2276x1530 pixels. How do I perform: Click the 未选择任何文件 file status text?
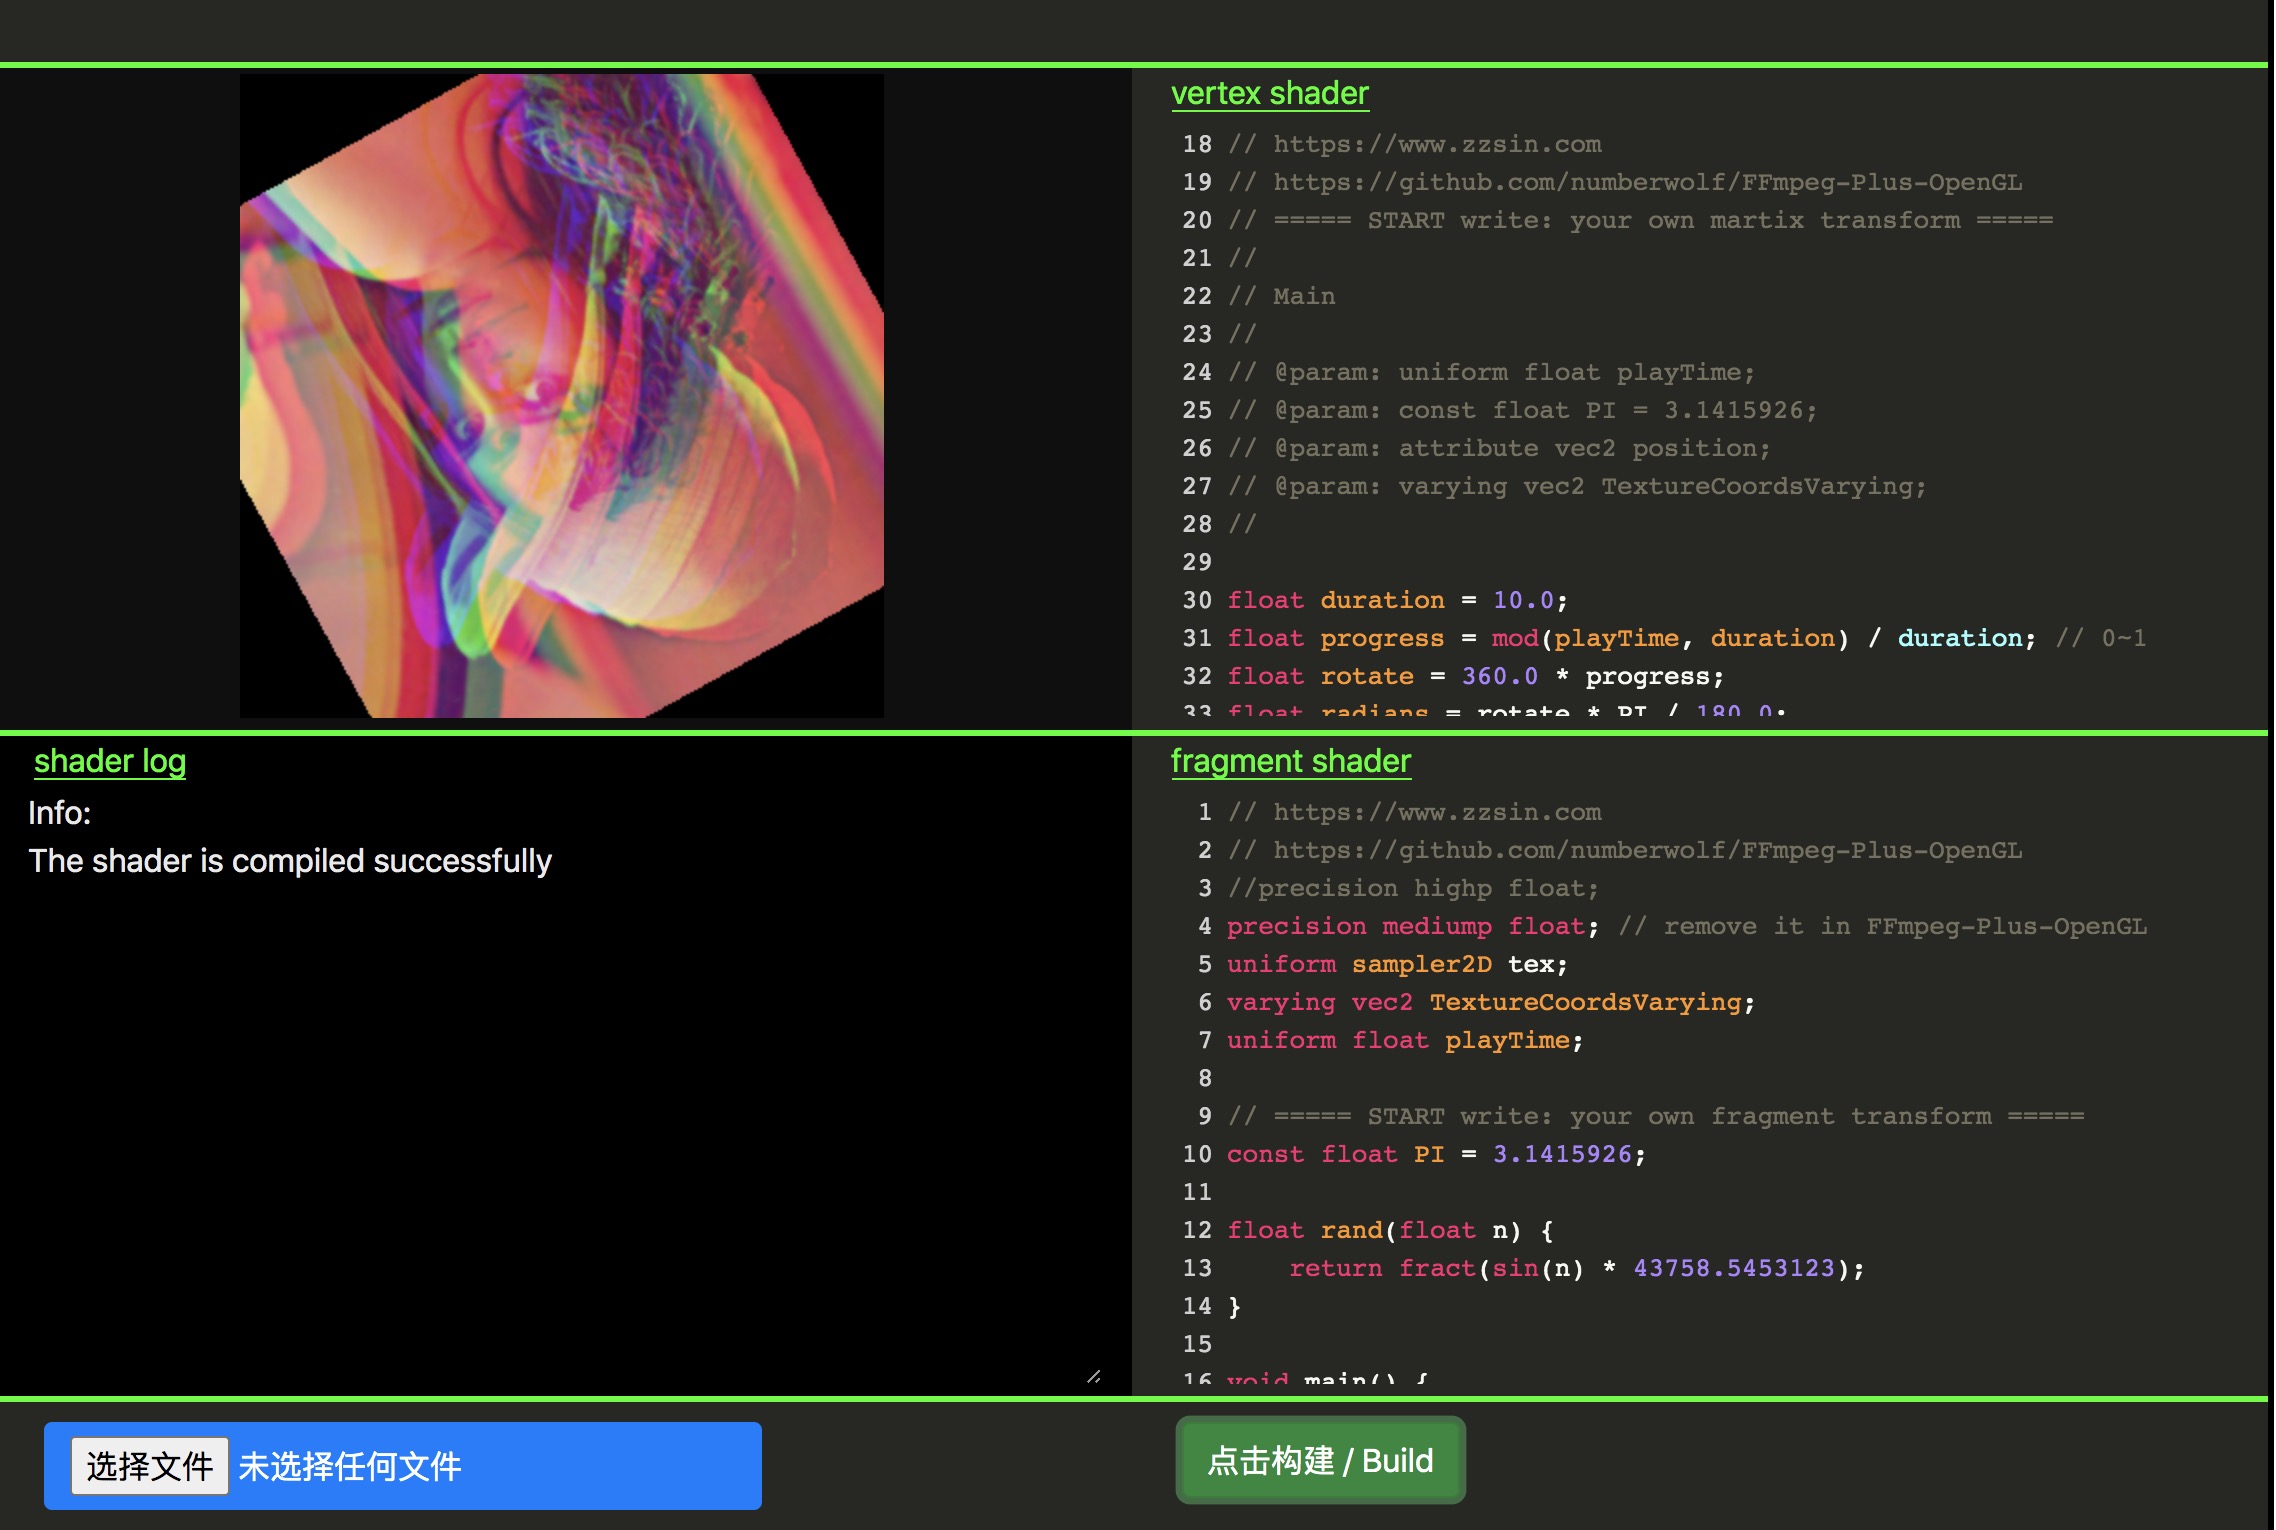pyautogui.click(x=350, y=1466)
